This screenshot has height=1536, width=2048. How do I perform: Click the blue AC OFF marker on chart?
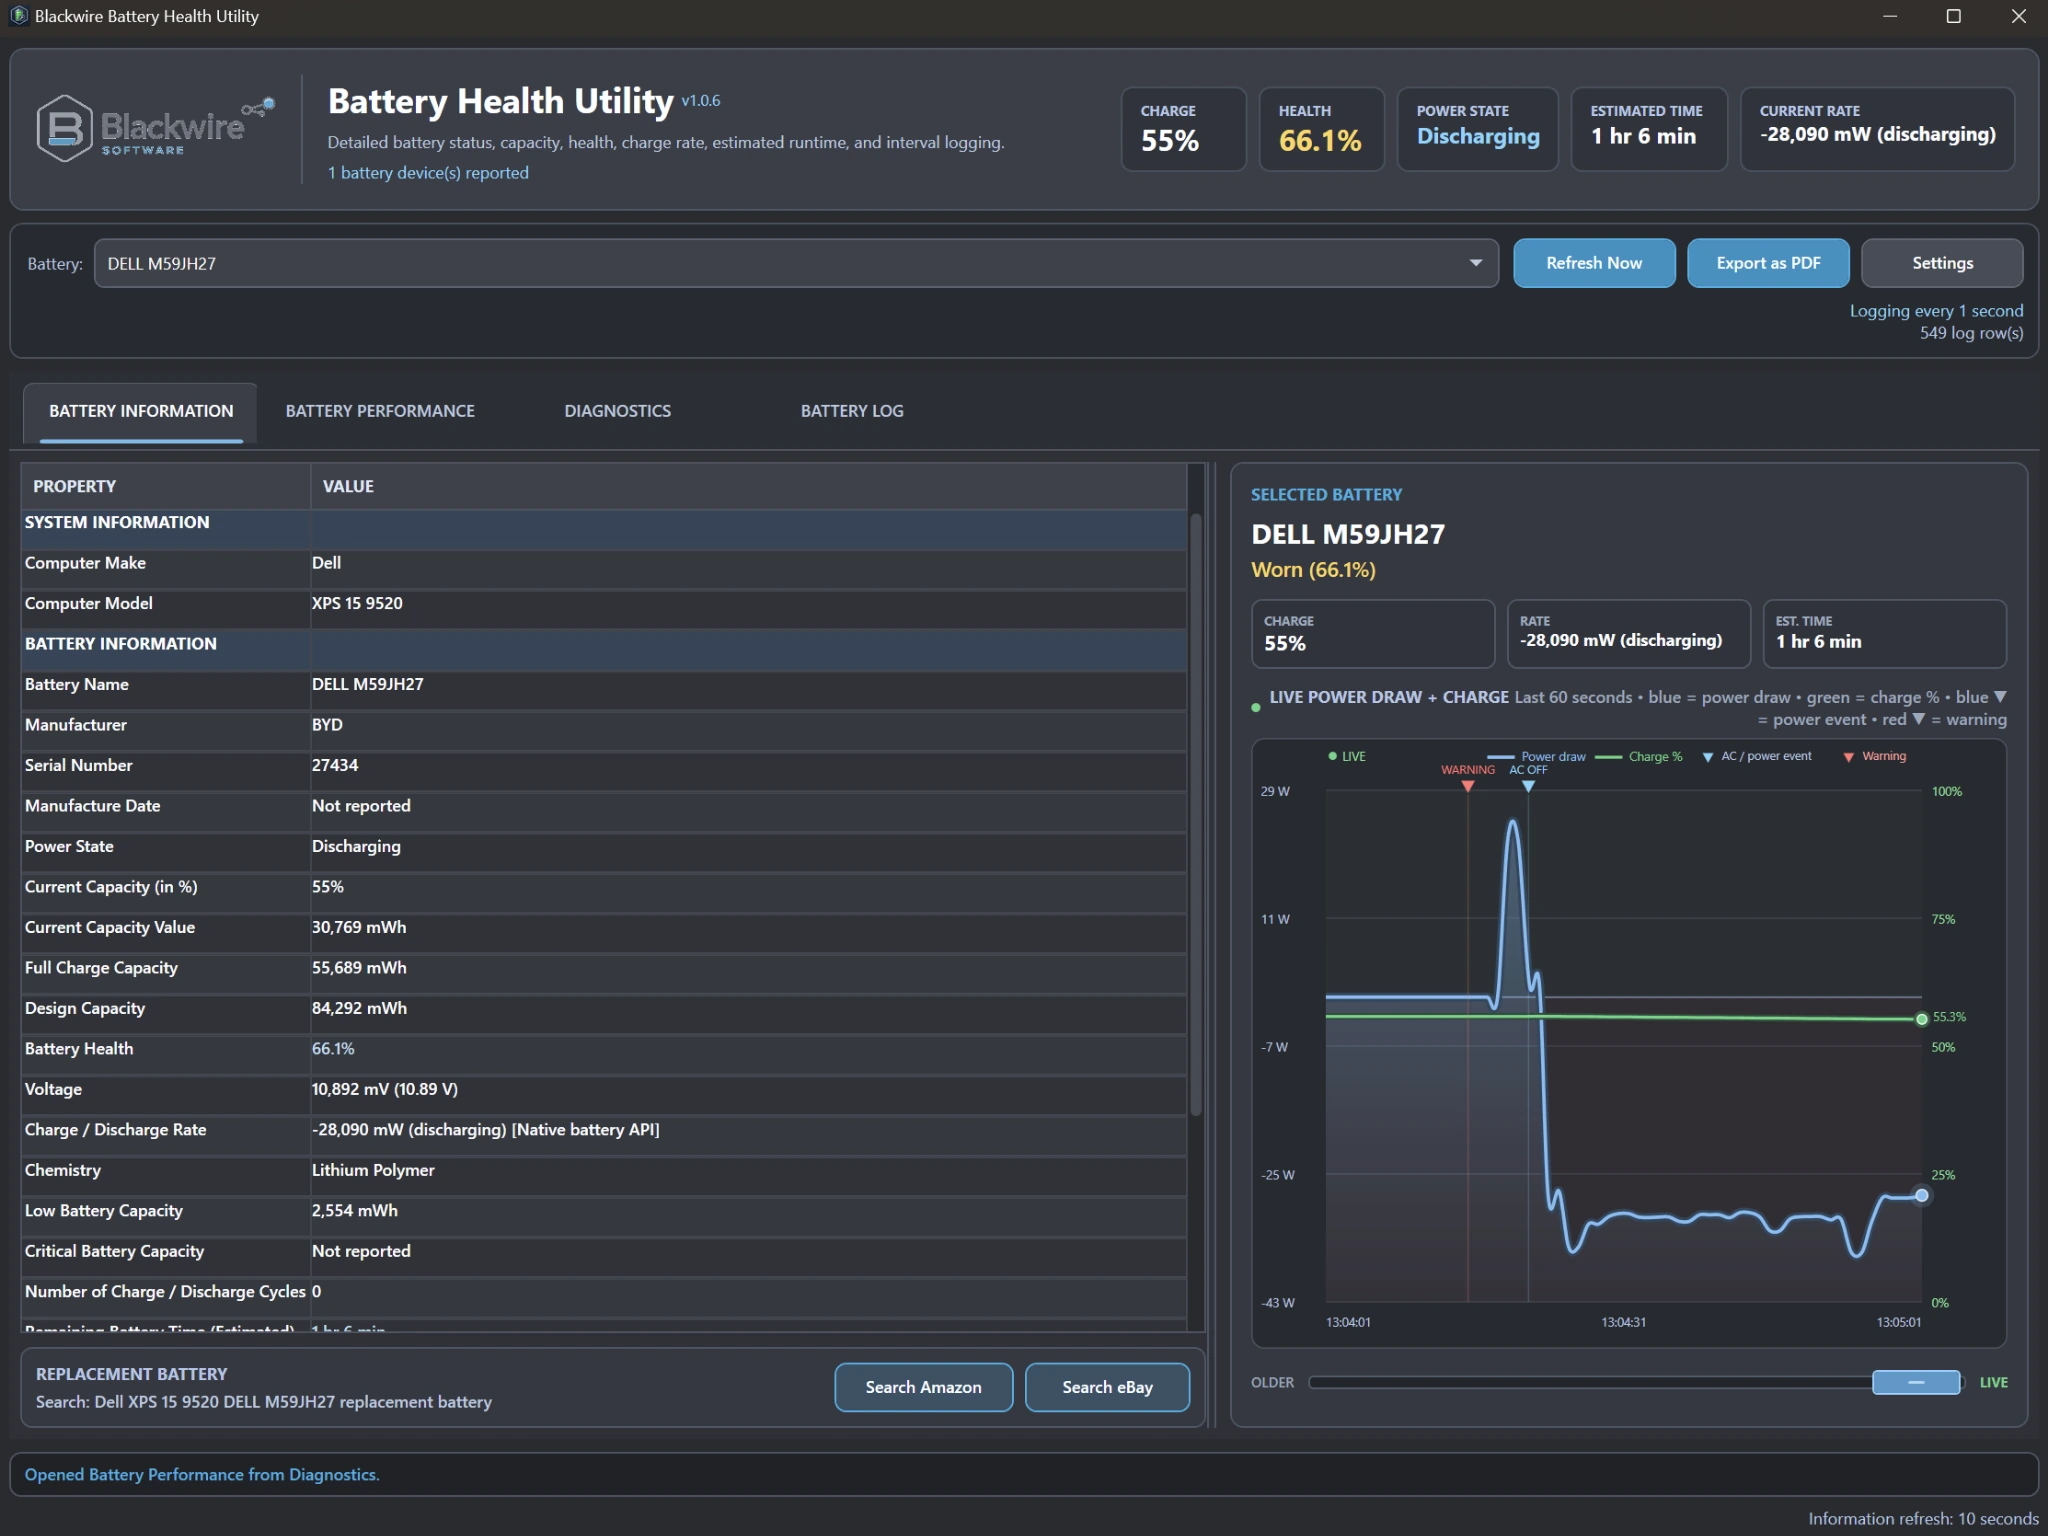click(1528, 786)
